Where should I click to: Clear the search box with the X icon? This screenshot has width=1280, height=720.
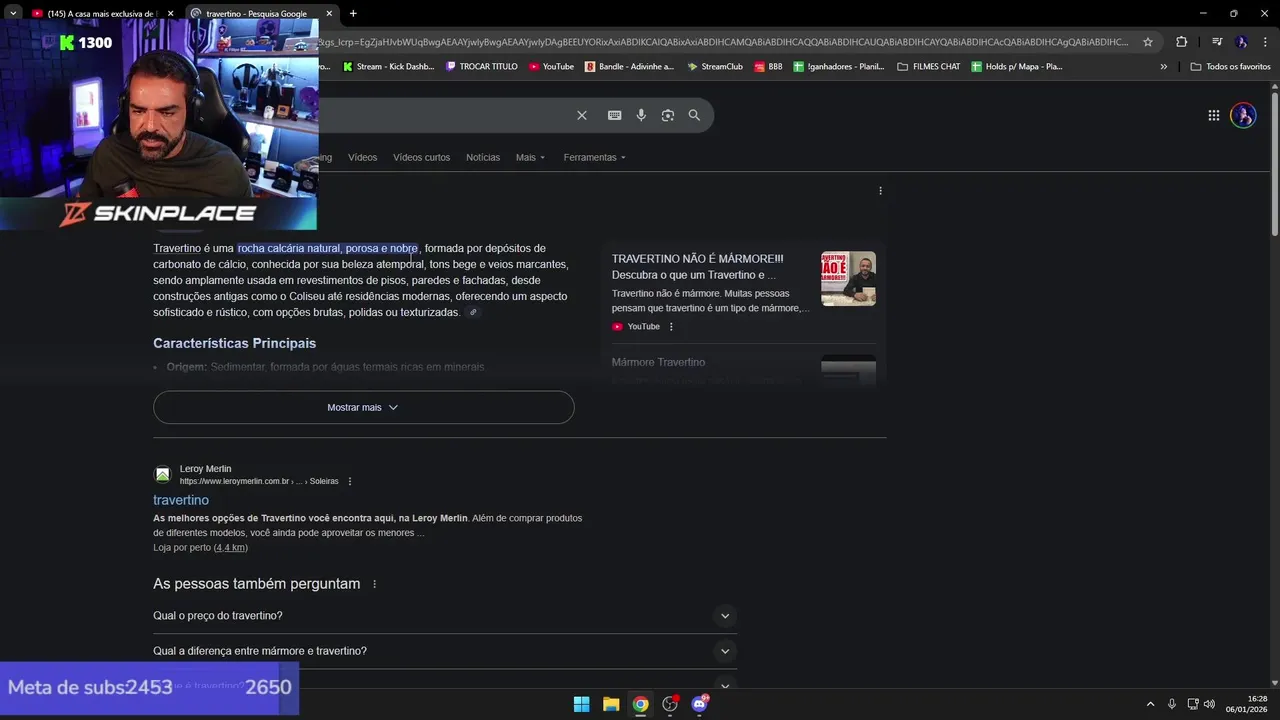582,115
